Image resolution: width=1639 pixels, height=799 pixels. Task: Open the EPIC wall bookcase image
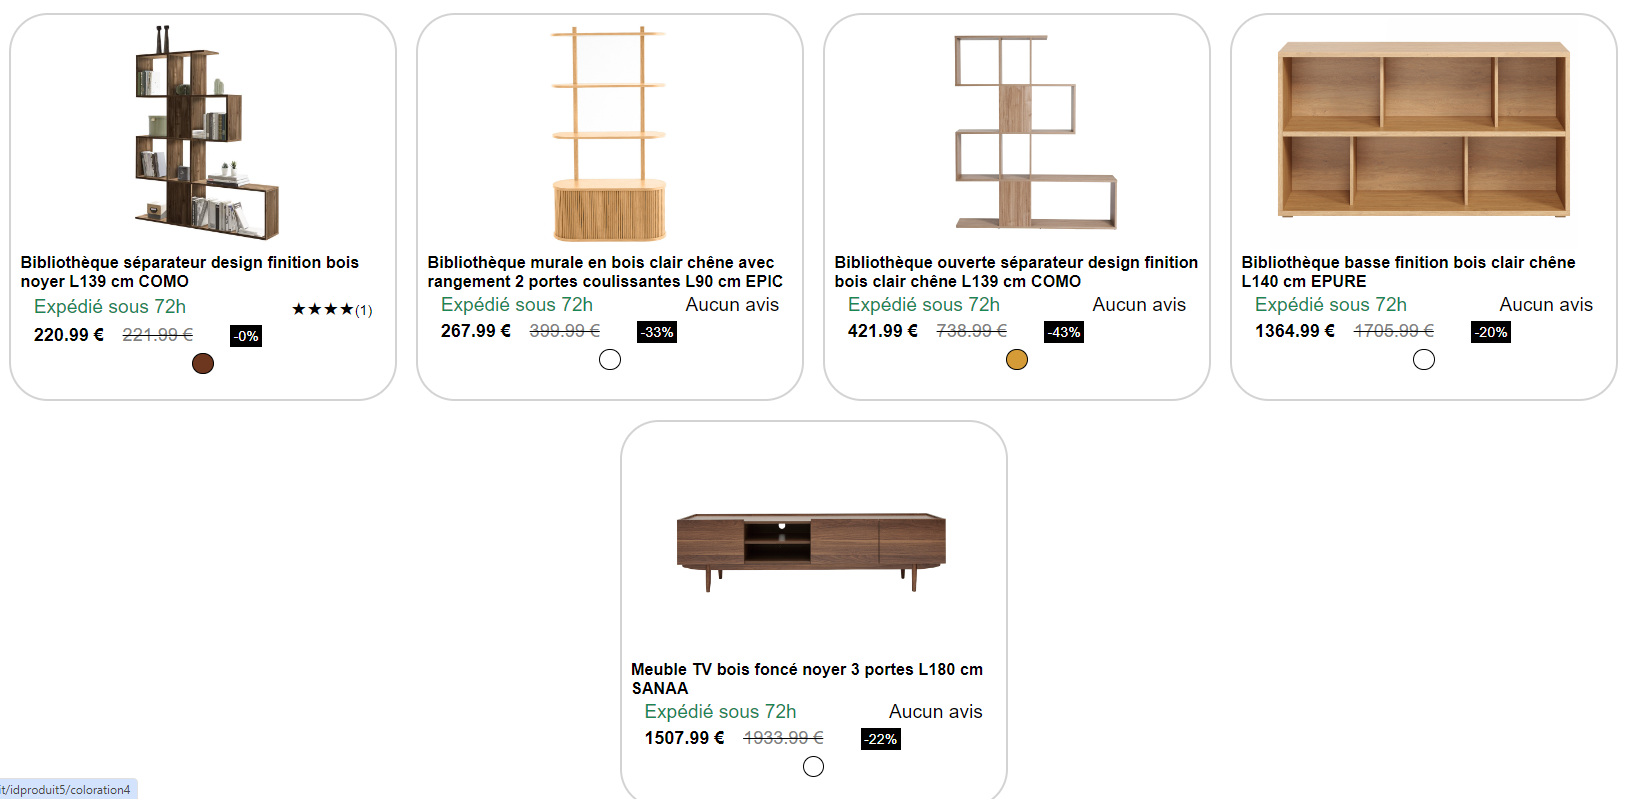(609, 133)
